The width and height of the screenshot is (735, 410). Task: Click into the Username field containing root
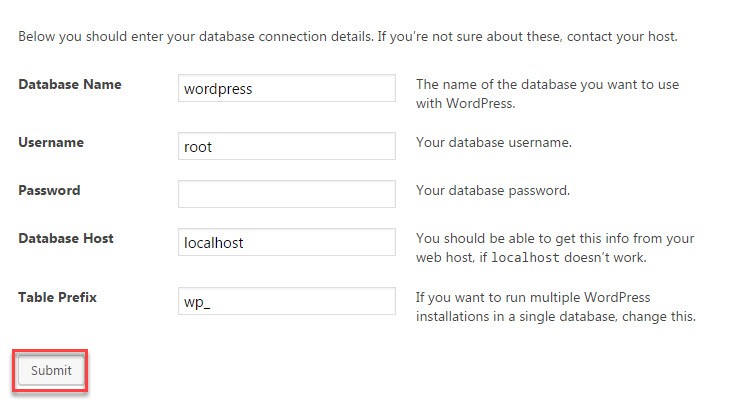pos(286,146)
